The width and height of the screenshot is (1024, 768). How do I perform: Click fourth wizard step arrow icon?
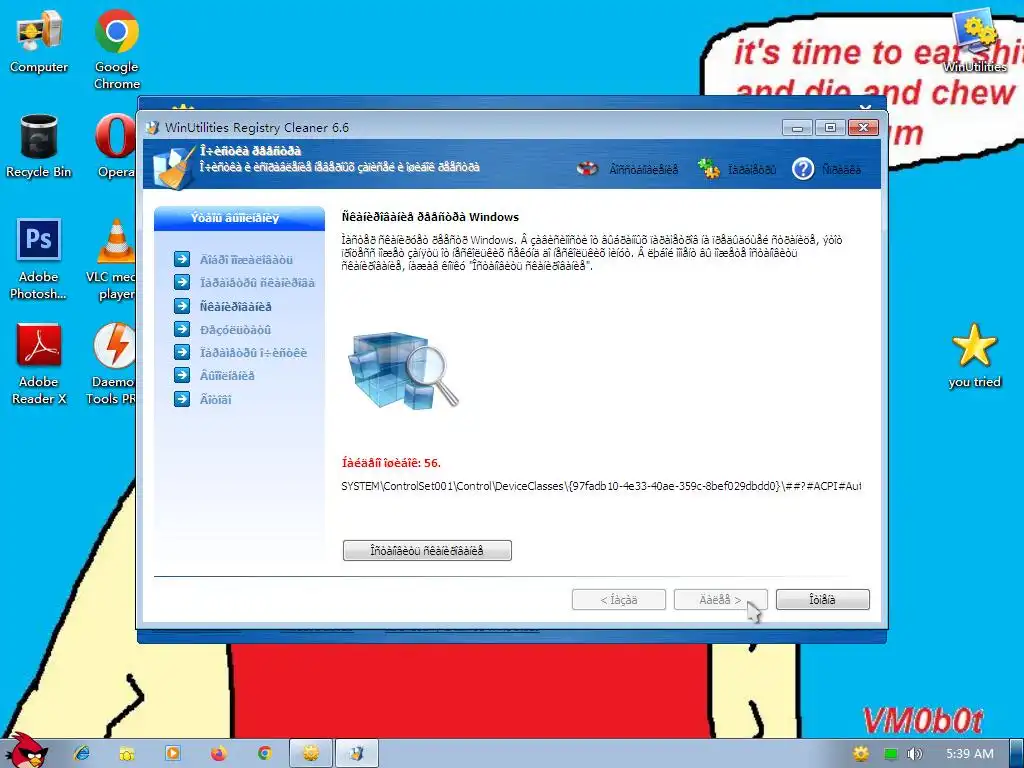pyautogui.click(x=182, y=329)
